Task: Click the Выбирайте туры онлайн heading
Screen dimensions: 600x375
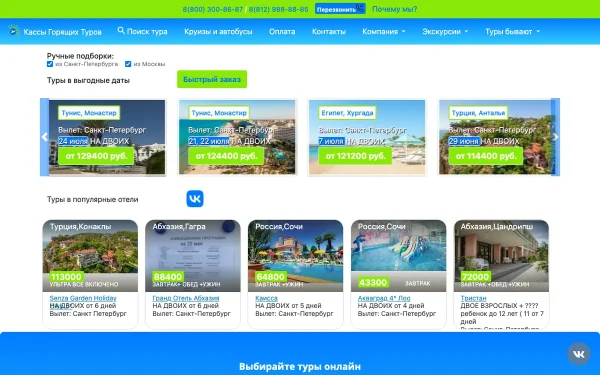Action: coord(300,366)
